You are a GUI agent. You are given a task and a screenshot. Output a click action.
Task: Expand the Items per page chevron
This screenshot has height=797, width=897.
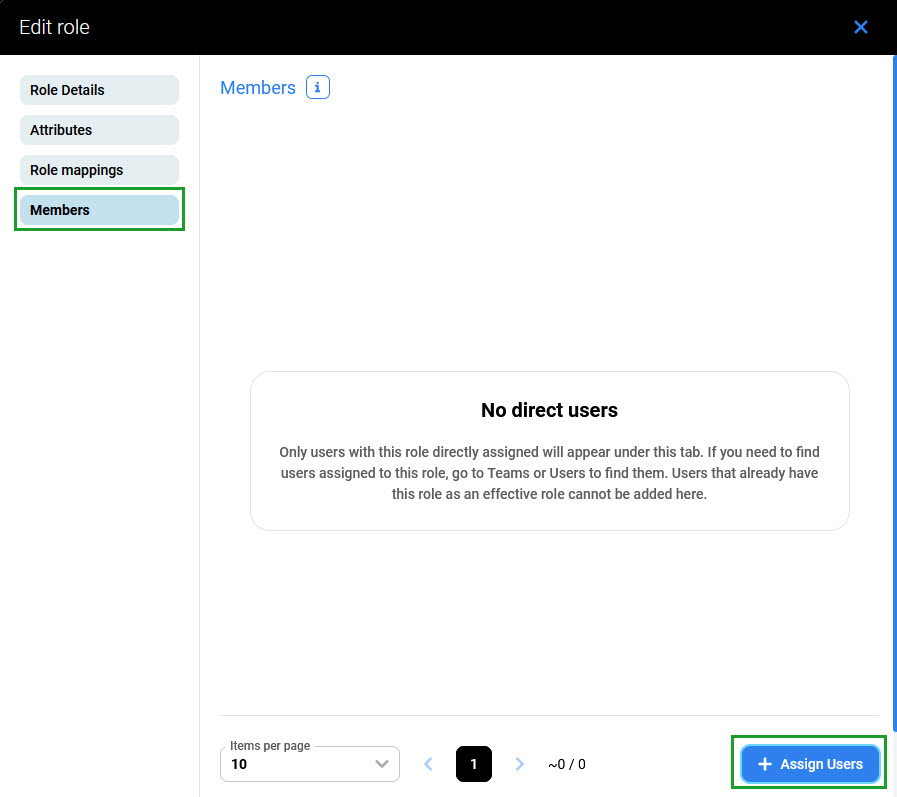(x=381, y=764)
